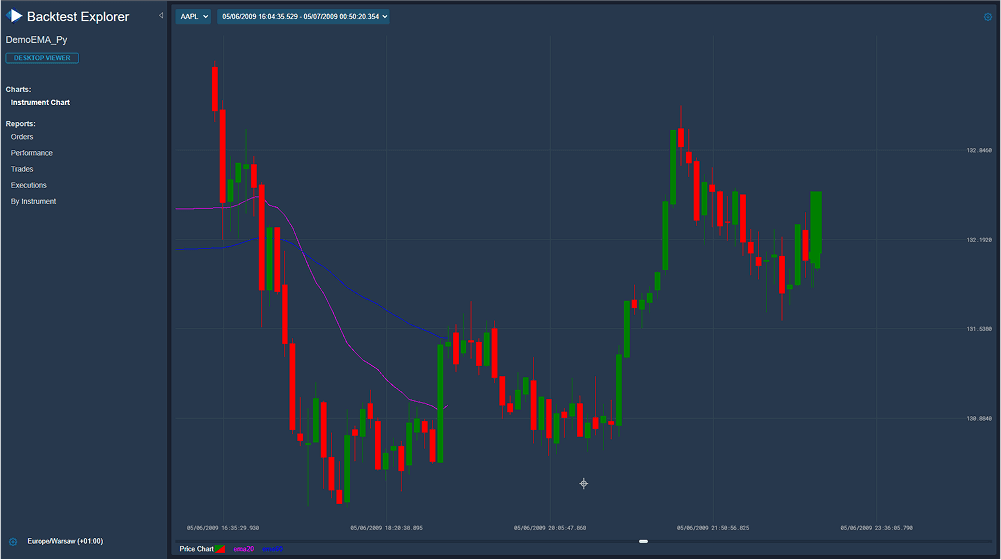This screenshot has width=1001, height=560.
Task: Toggle the ema50 blue series in legend
Action: click(x=273, y=549)
